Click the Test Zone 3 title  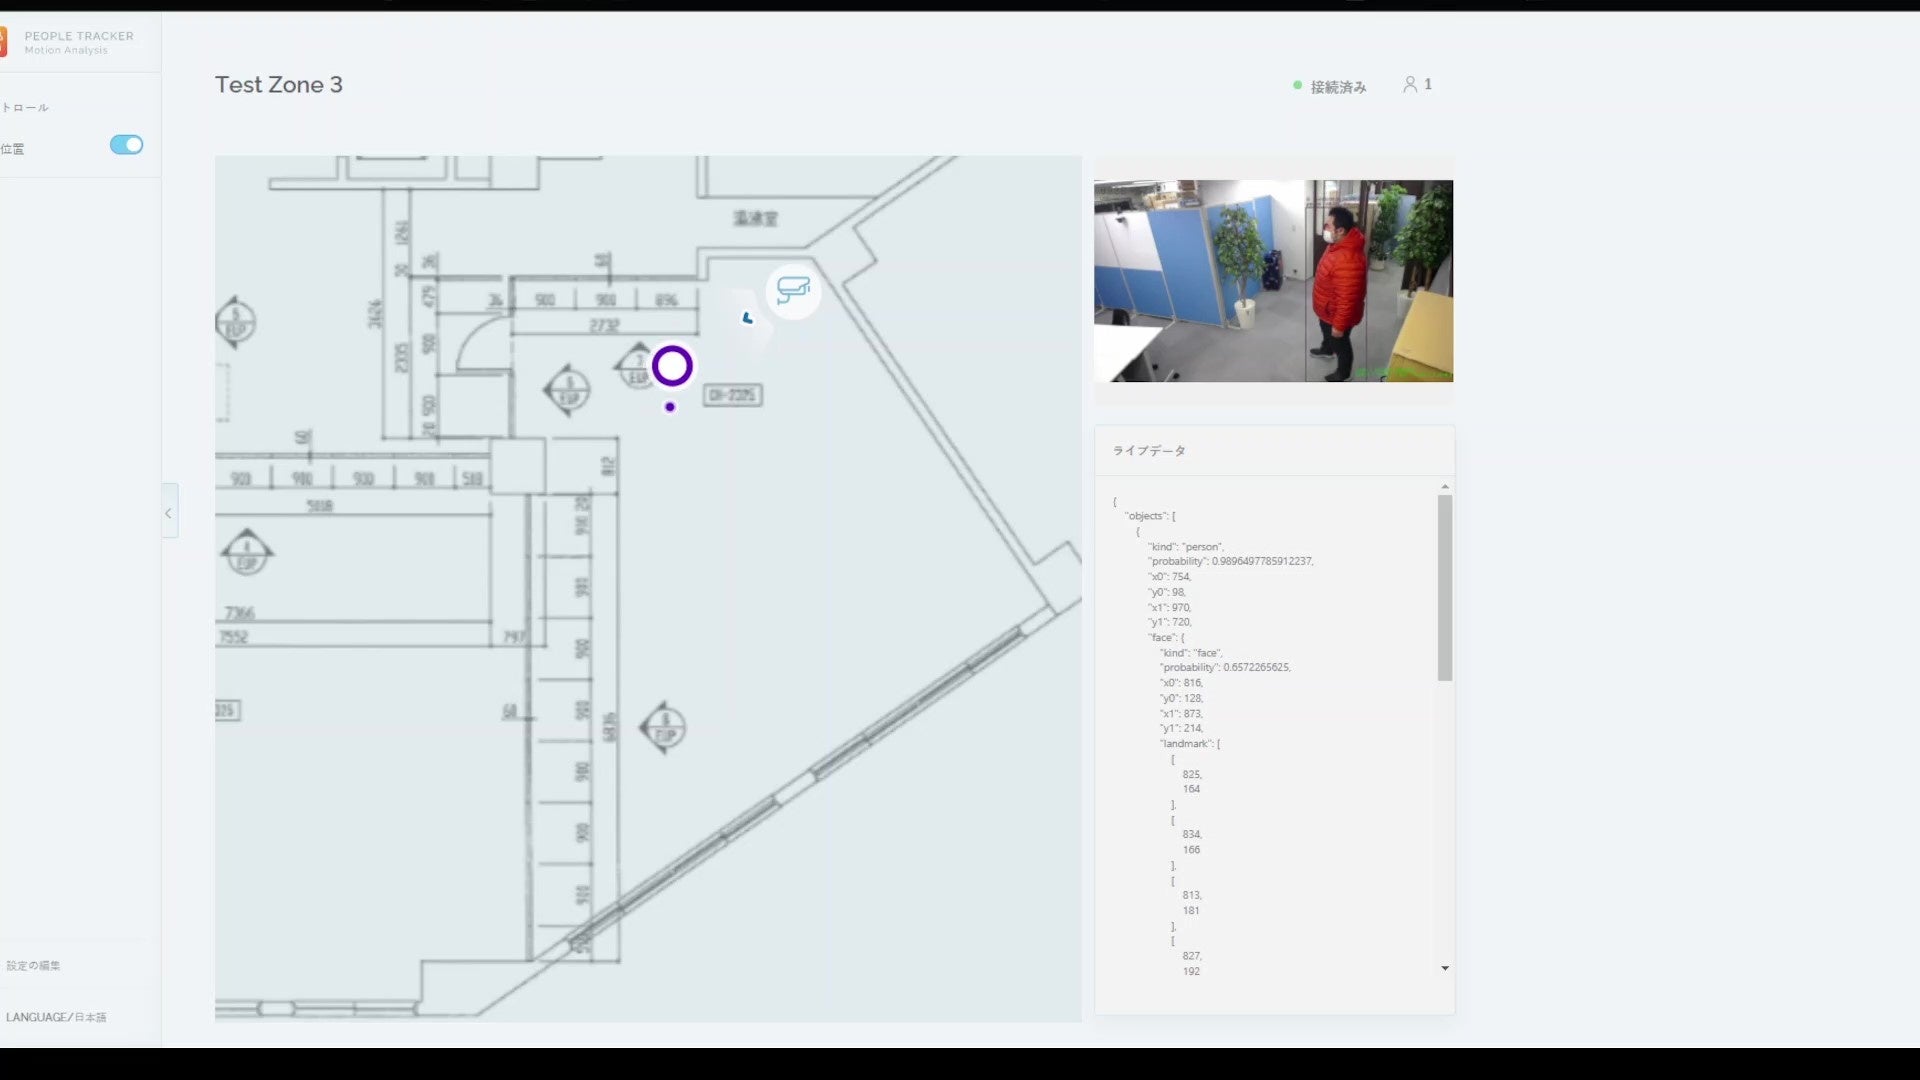[279, 85]
